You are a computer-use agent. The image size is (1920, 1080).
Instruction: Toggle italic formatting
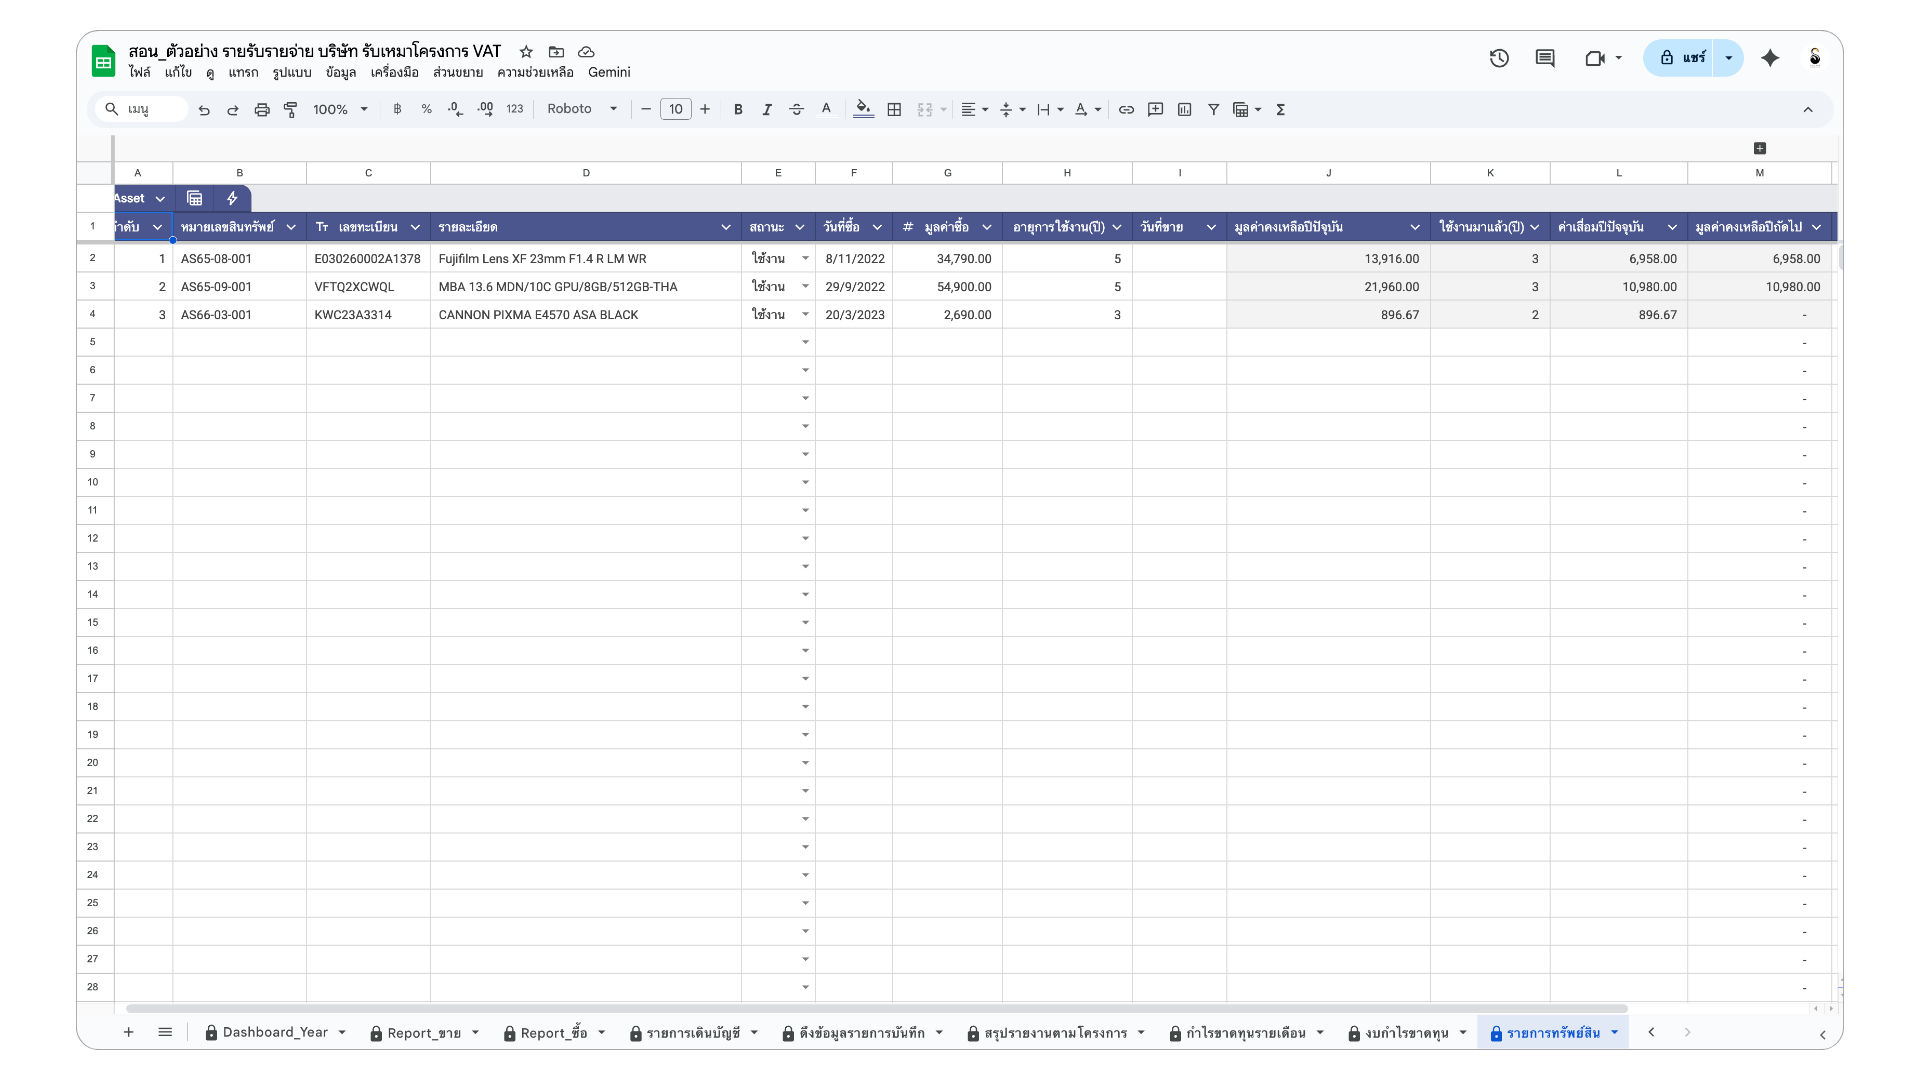(767, 109)
